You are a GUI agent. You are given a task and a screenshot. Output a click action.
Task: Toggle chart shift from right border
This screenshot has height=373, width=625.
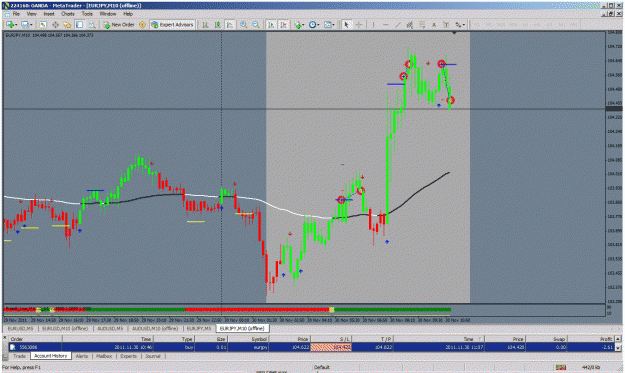283,25
